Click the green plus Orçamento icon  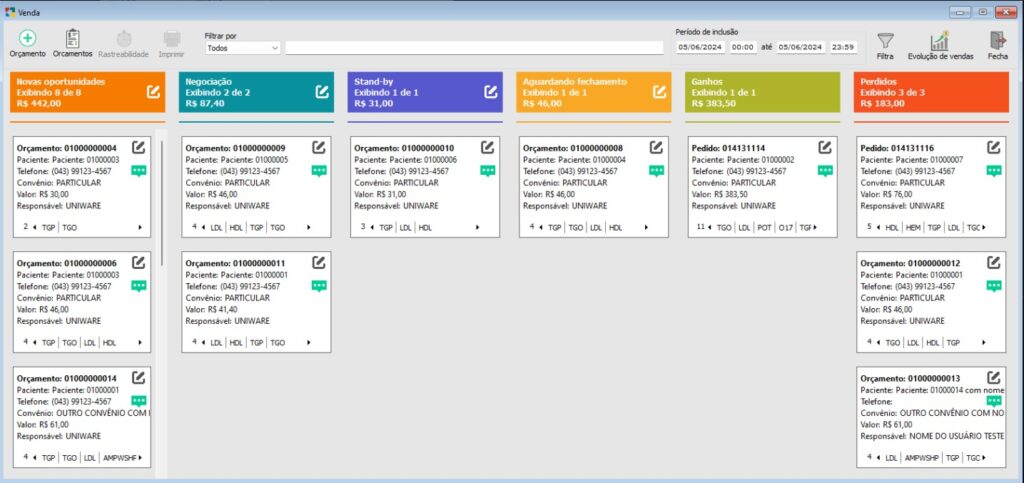[27, 38]
